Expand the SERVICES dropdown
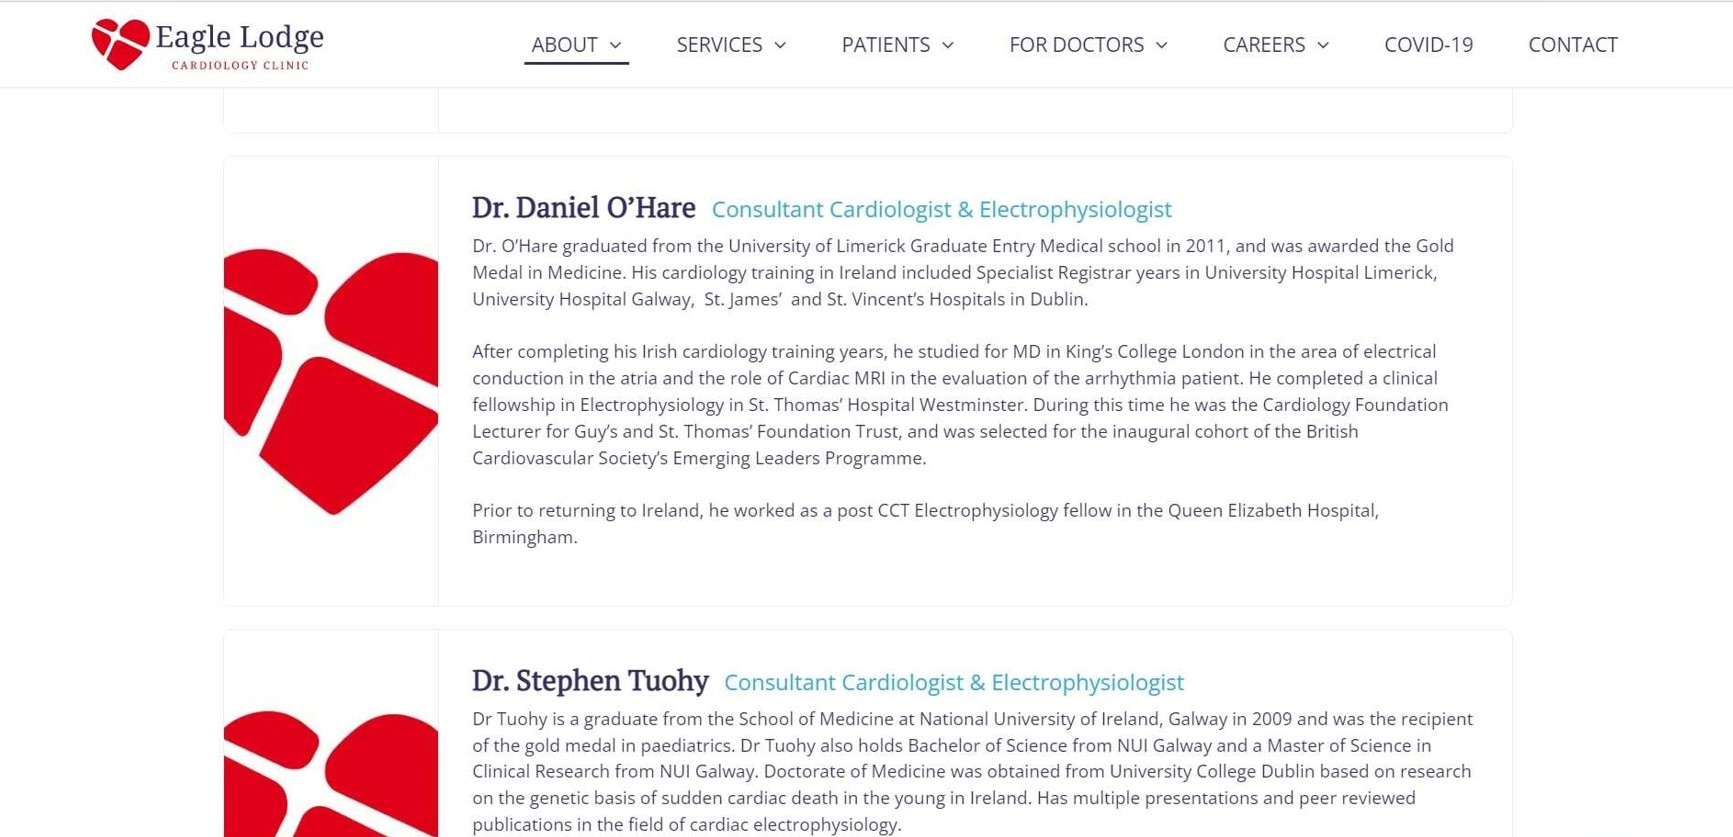1733x837 pixels. (719, 45)
